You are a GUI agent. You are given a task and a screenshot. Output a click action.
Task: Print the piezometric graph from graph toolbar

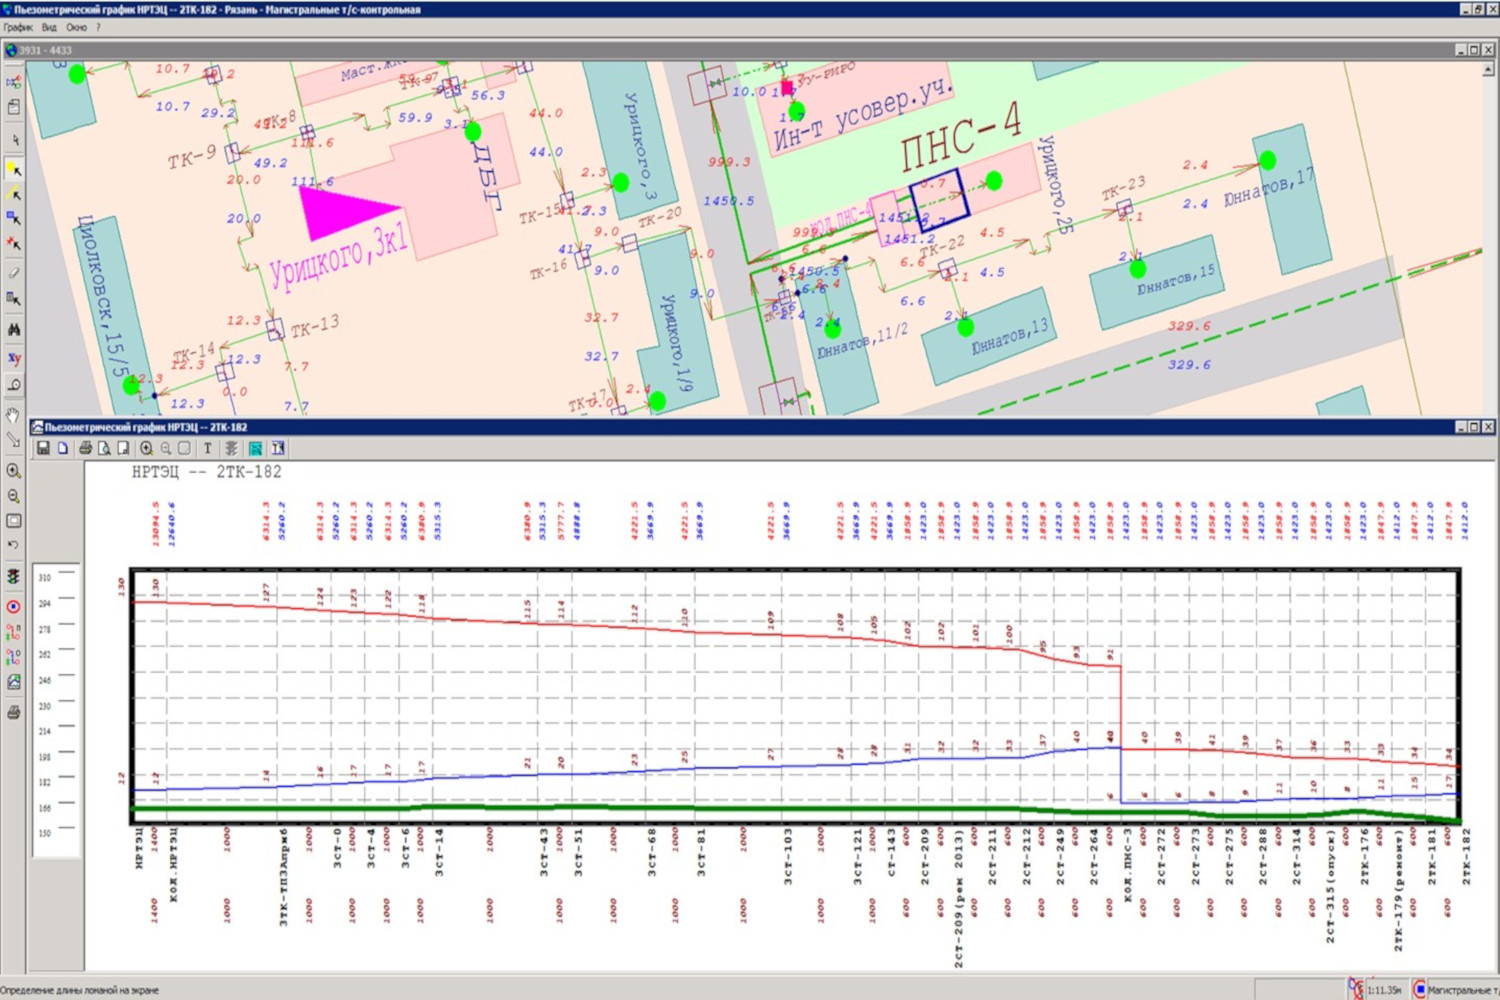[85, 448]
